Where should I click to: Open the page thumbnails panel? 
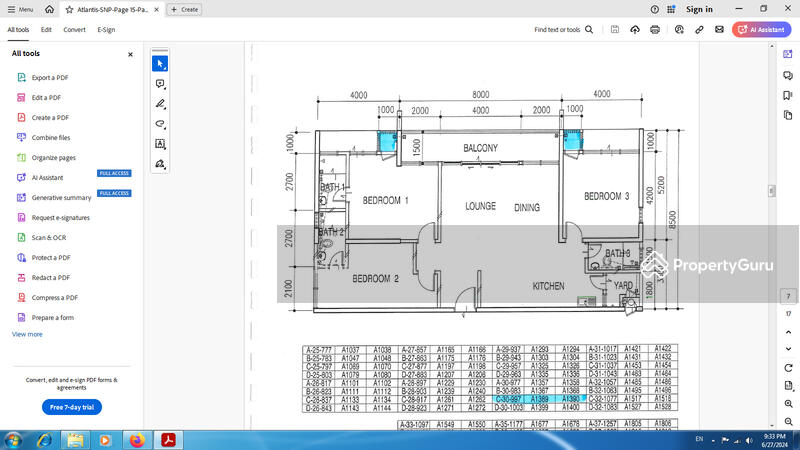click(x=788, y=115)
